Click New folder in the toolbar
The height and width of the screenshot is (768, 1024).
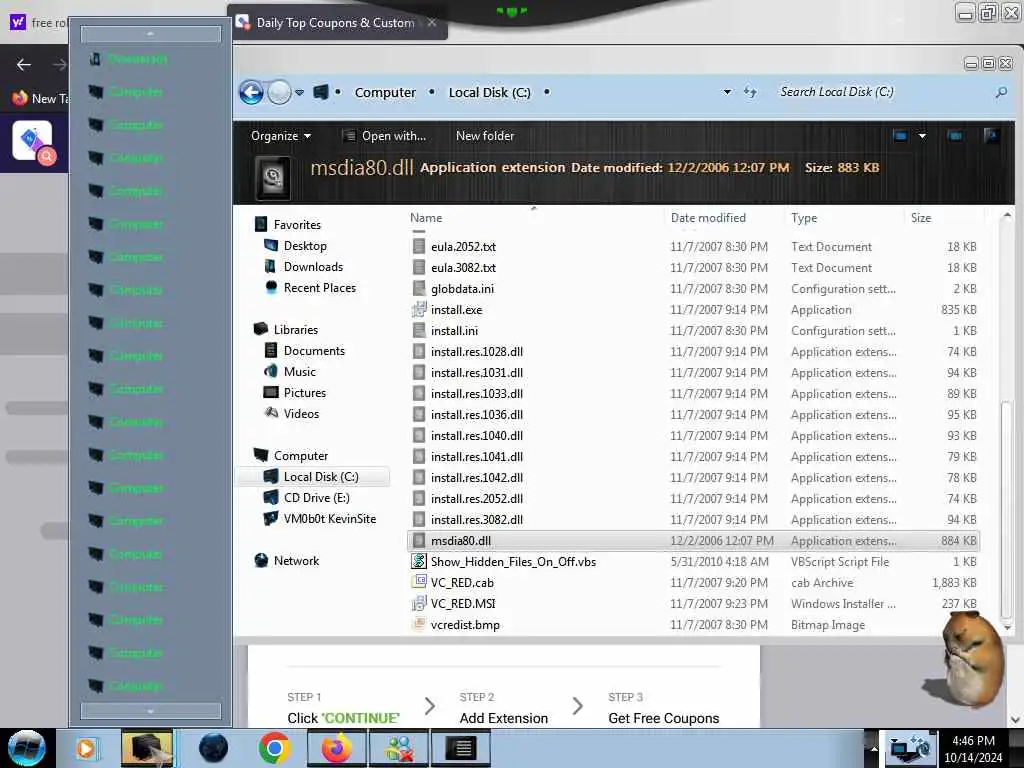(485, 136)
